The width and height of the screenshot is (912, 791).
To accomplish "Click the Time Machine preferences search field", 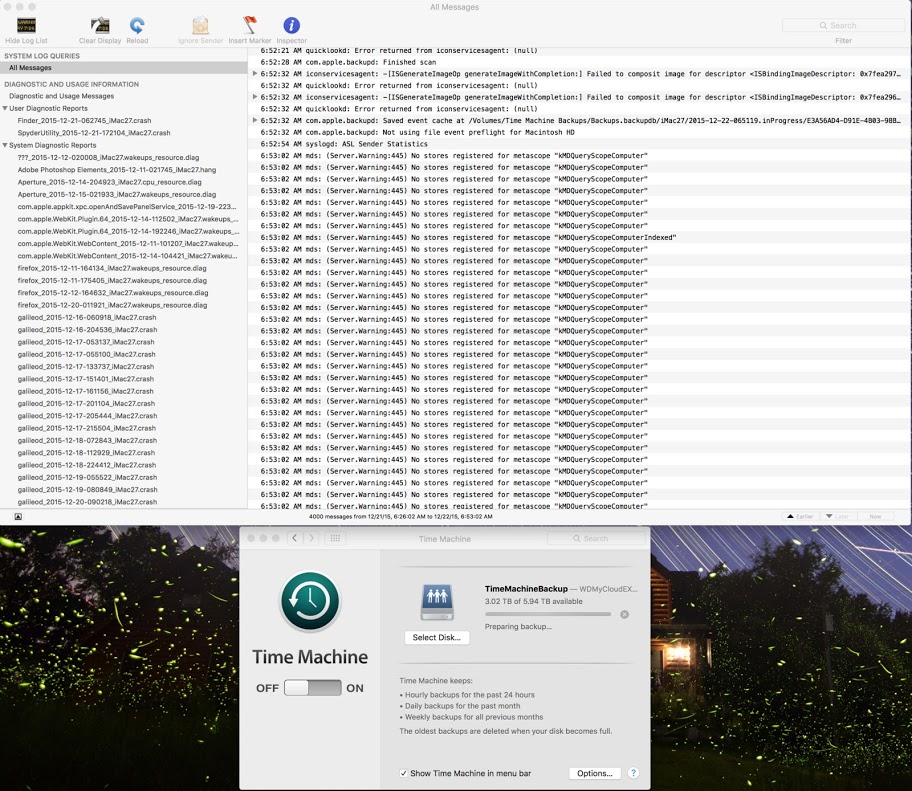I will pyautogui.click(x=596, y=539).
